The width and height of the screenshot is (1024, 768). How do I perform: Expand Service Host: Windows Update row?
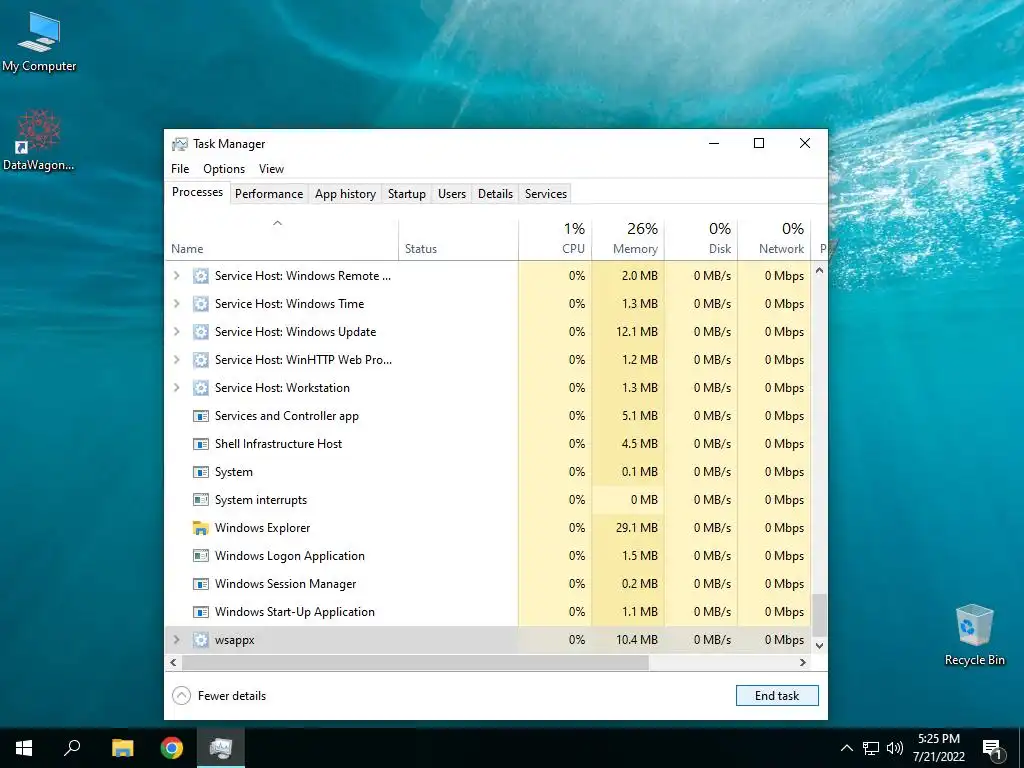coord(176,332)
